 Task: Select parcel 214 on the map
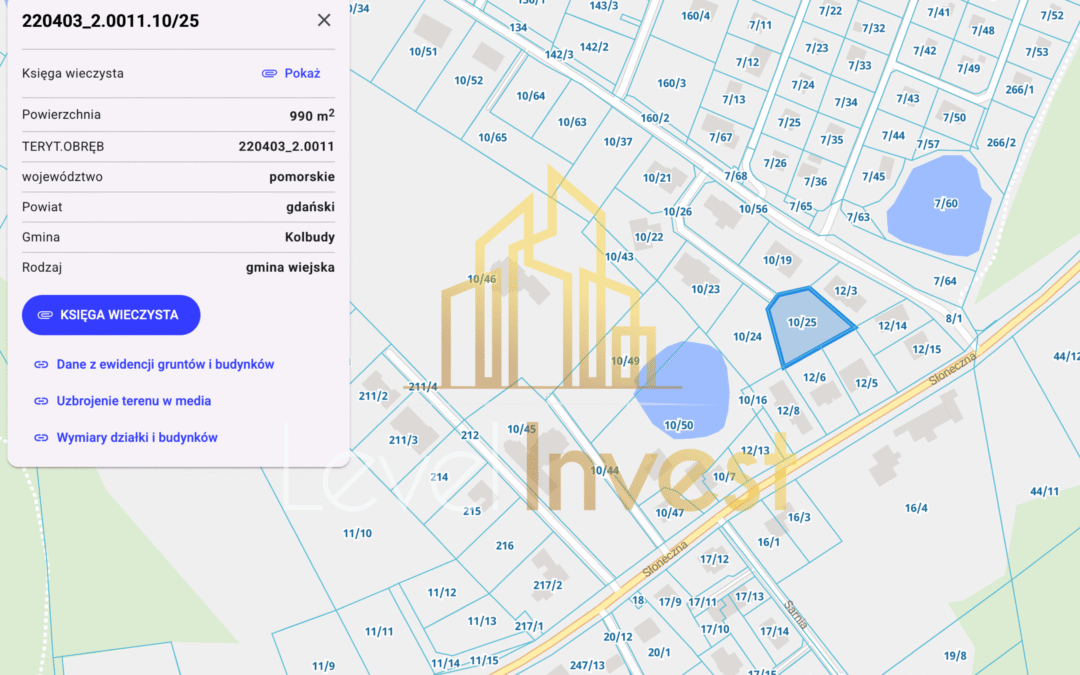(439, 477)
